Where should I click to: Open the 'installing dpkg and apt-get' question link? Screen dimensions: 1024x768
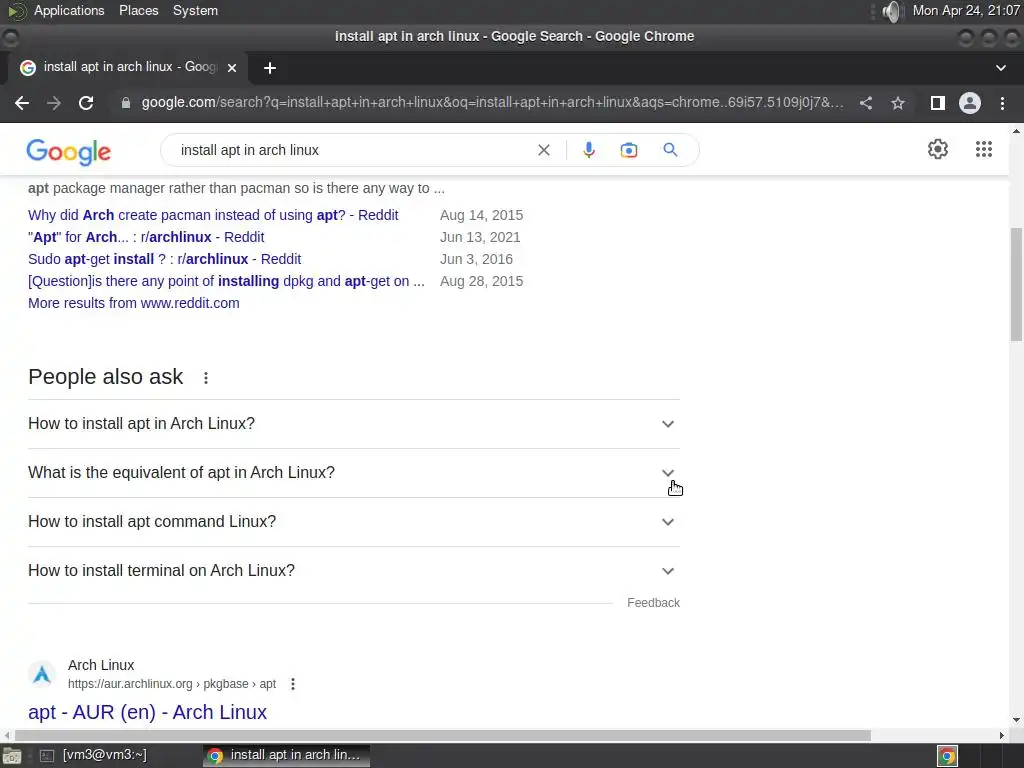point(226,281)
